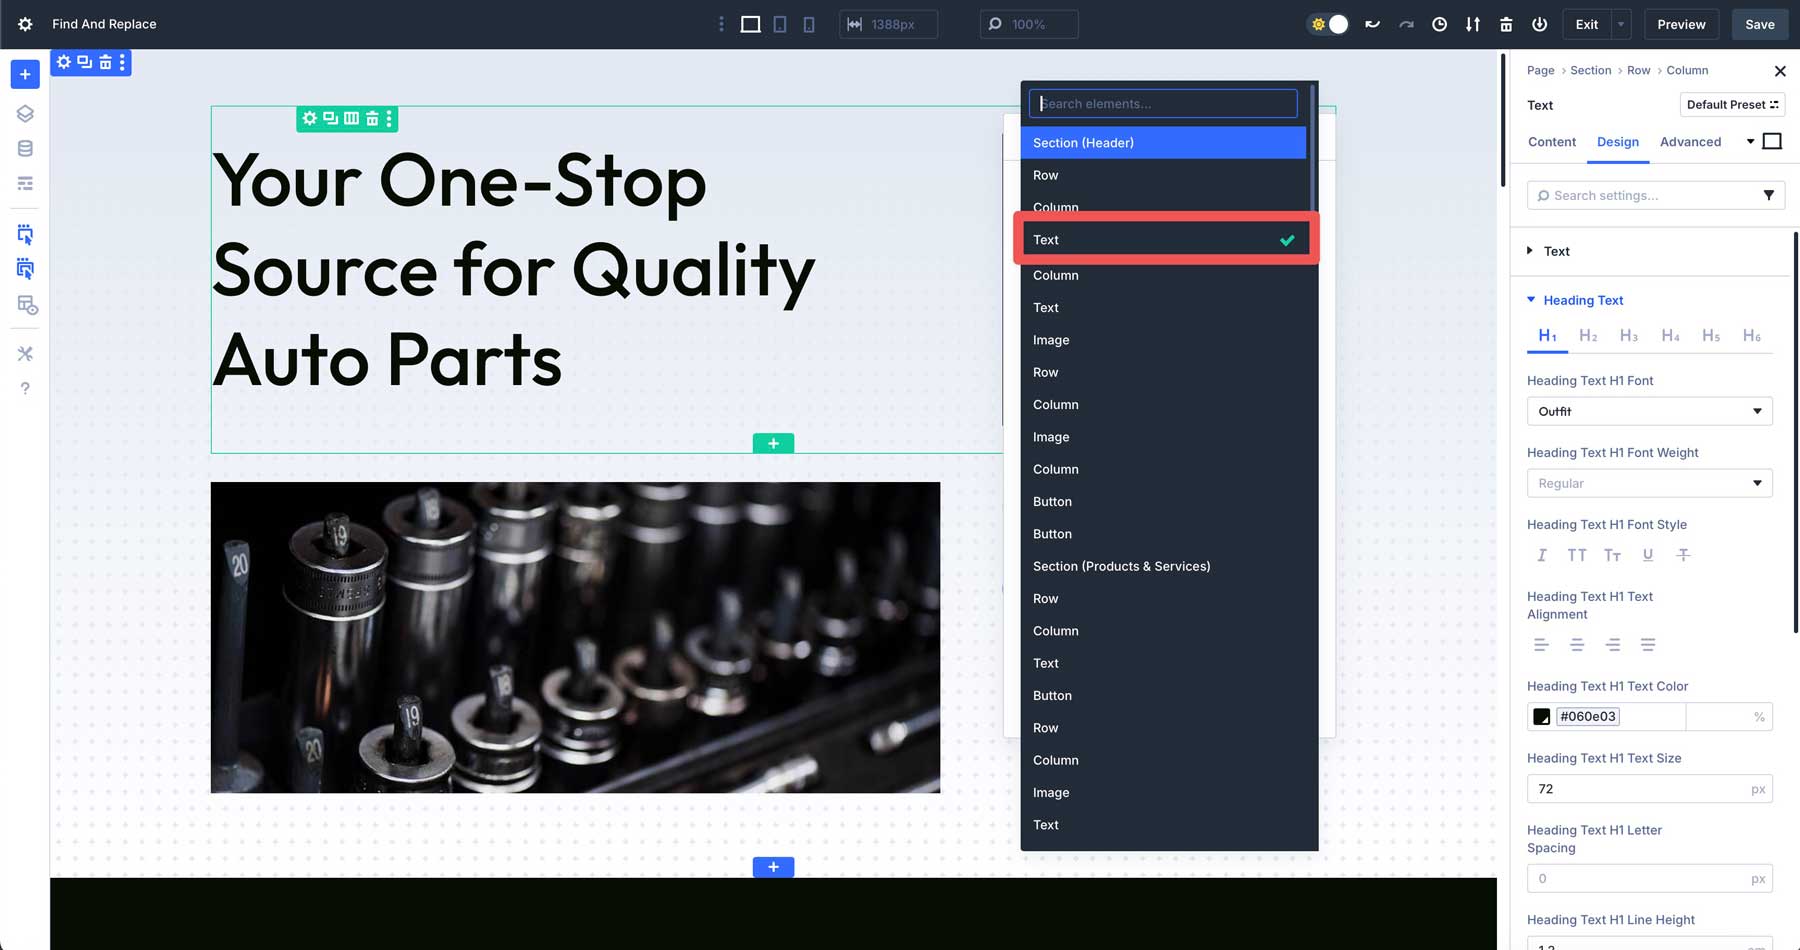Image resolution: width=1800 pixels, height=950 pixels.
Task: Open the revision history clock icon
Action: coord(1439,23)
